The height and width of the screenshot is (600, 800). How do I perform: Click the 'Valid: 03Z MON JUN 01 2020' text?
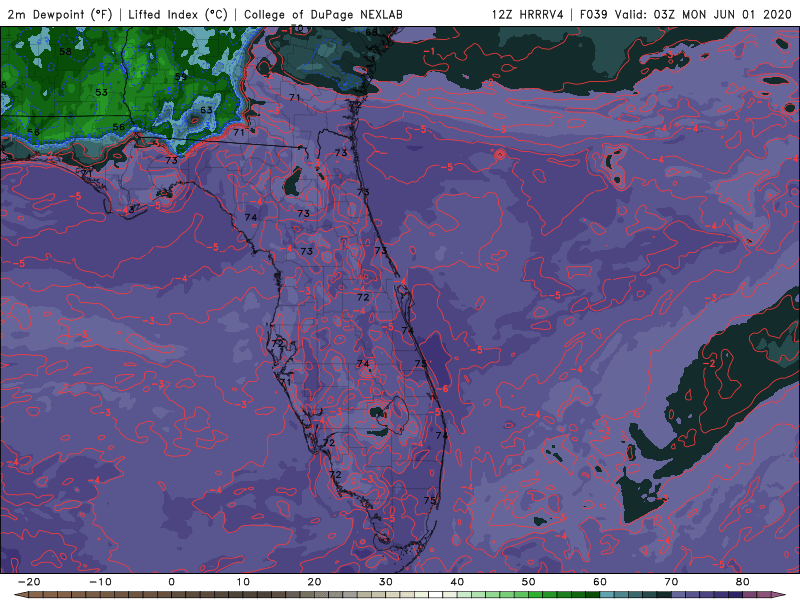[x=703, y=14]
